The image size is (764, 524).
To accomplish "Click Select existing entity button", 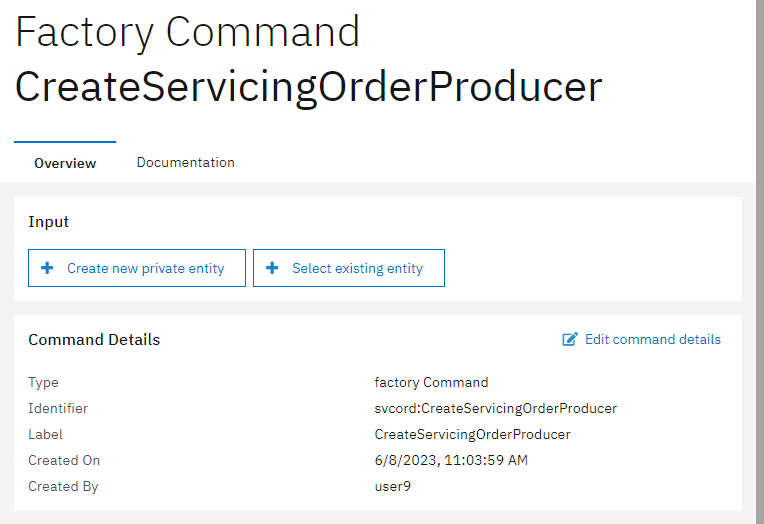I will (x=349, y=268).
